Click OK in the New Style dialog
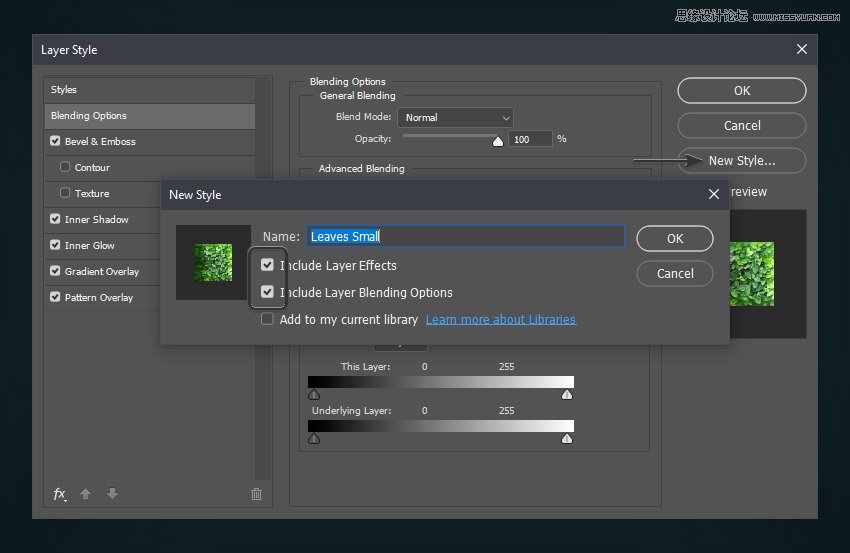 pos(674,238)
